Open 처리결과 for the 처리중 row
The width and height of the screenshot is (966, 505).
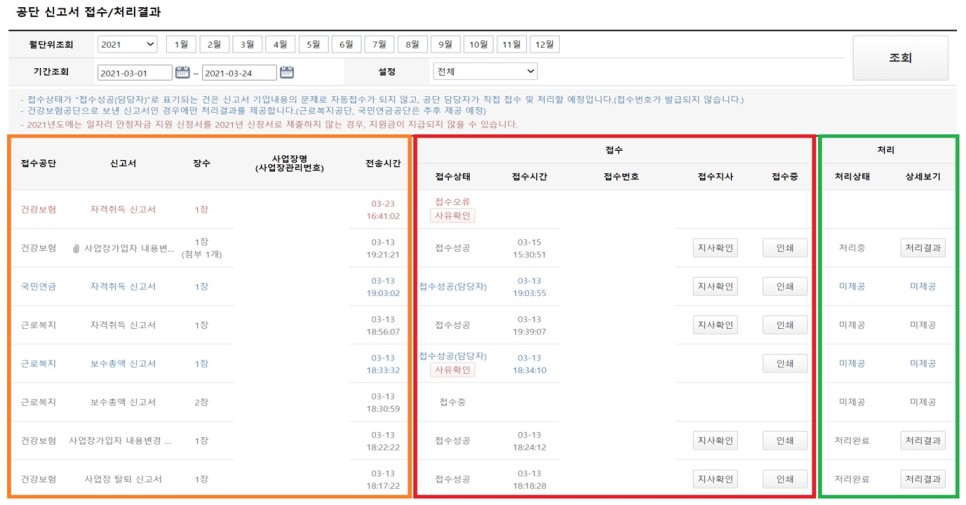[923, 248]
